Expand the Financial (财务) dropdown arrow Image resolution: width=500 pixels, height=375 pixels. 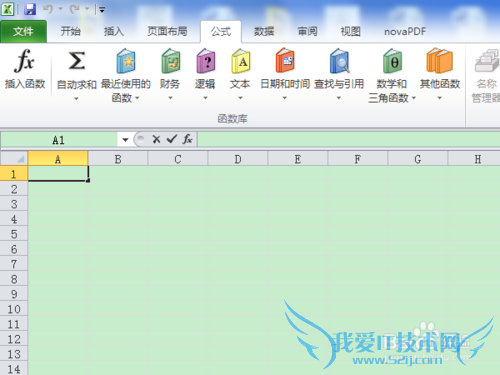pos(170,98)
